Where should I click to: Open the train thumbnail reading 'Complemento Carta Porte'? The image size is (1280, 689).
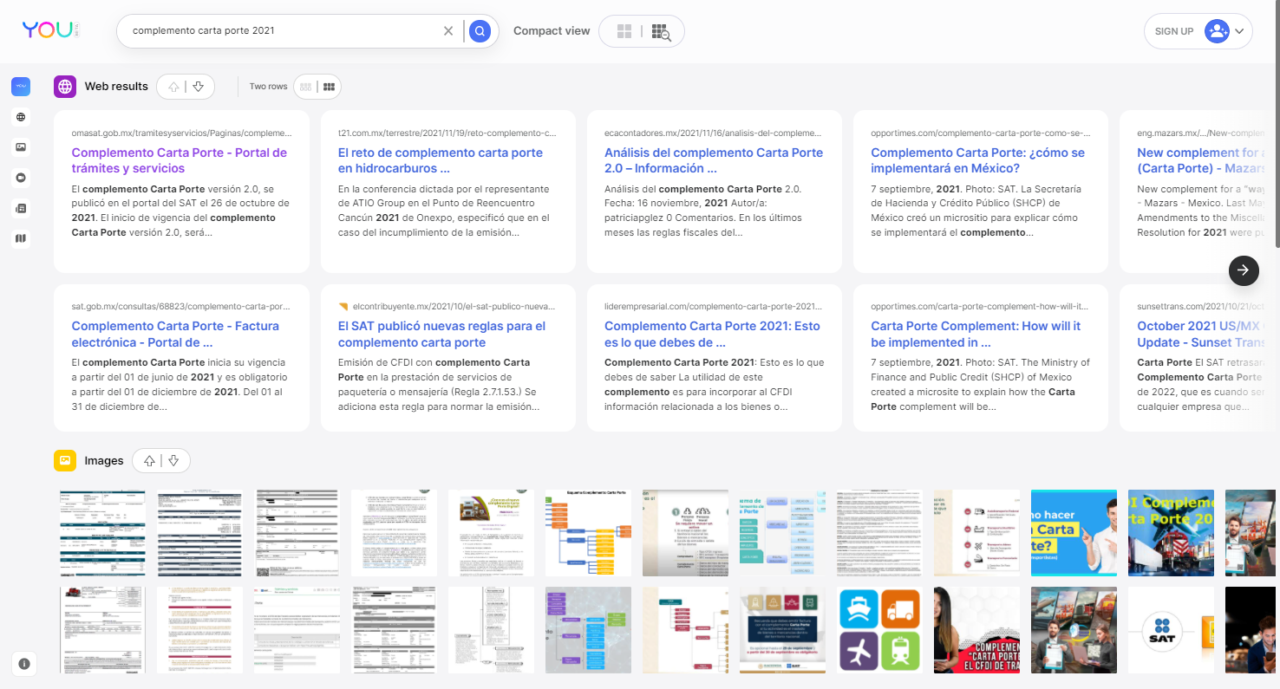pyautogui.click(x=1171, y=533)
